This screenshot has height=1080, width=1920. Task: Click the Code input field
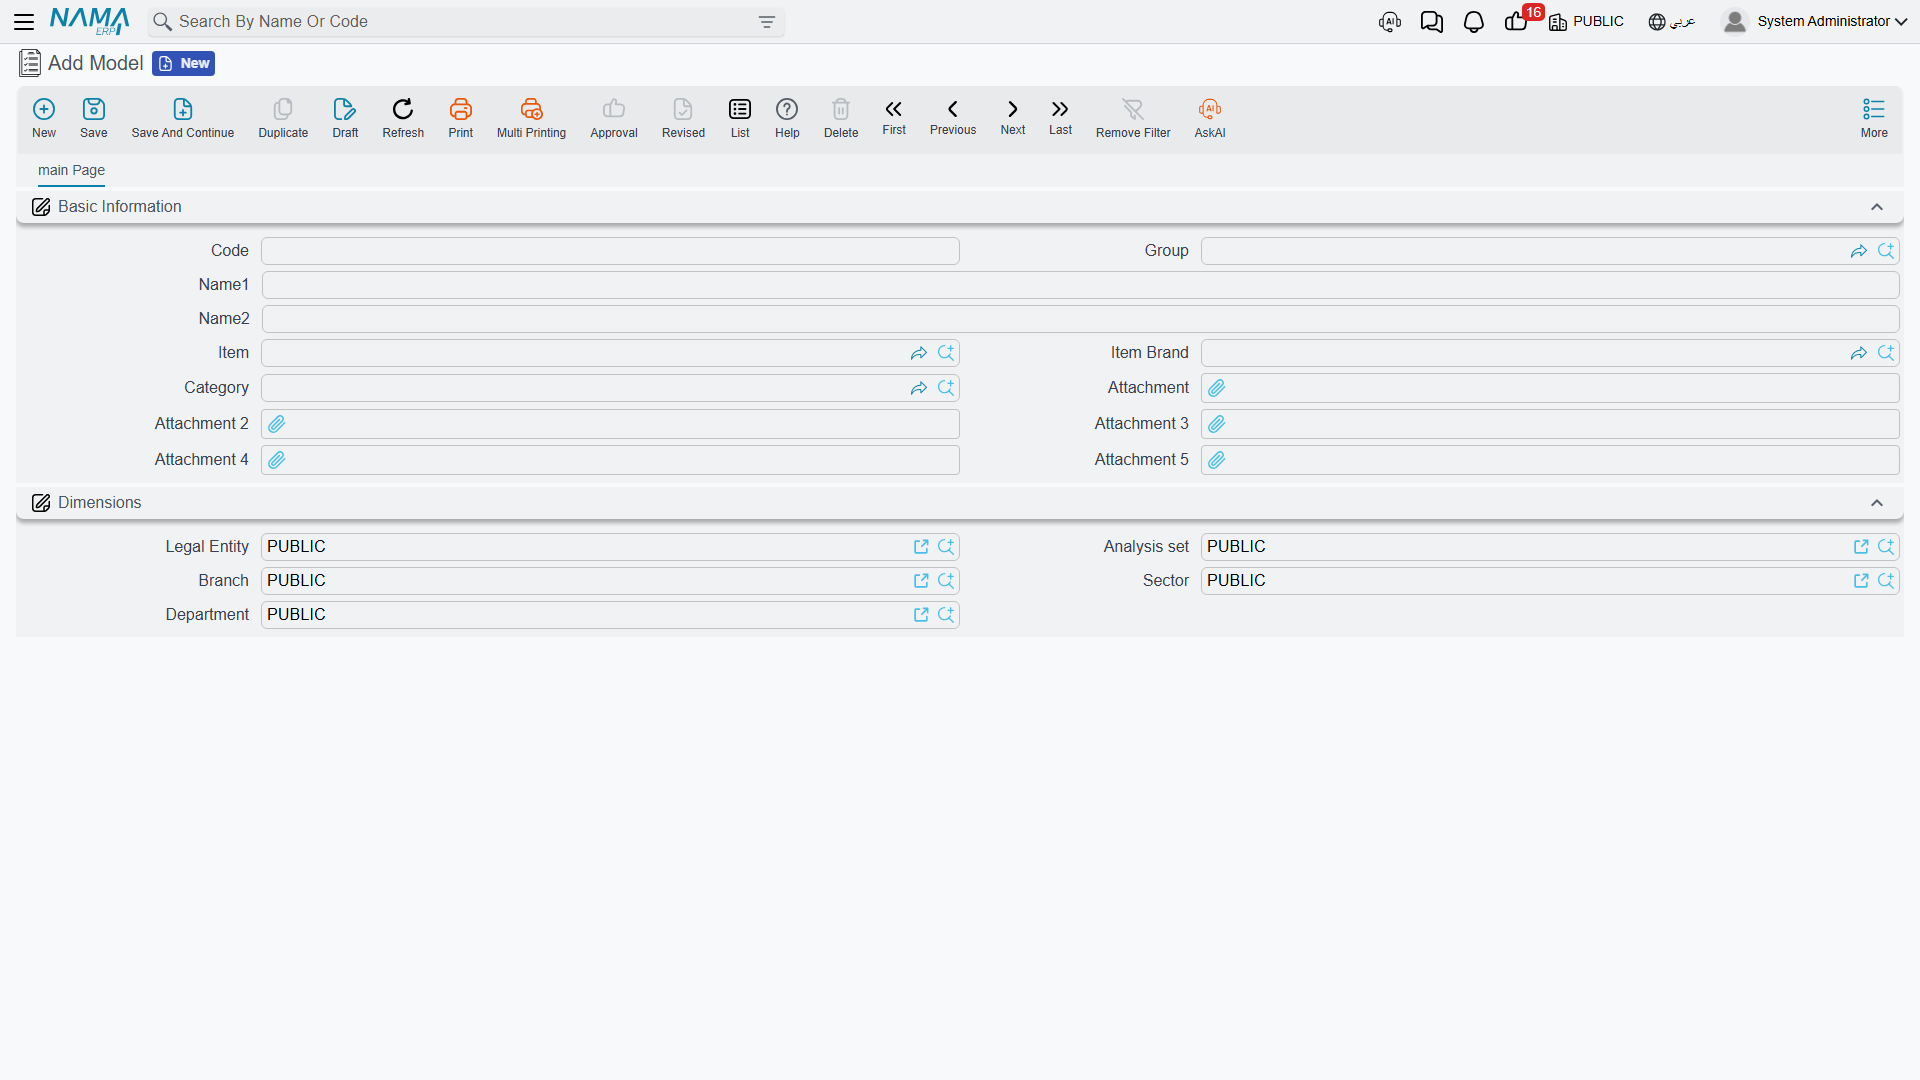[x=610, y=251]
